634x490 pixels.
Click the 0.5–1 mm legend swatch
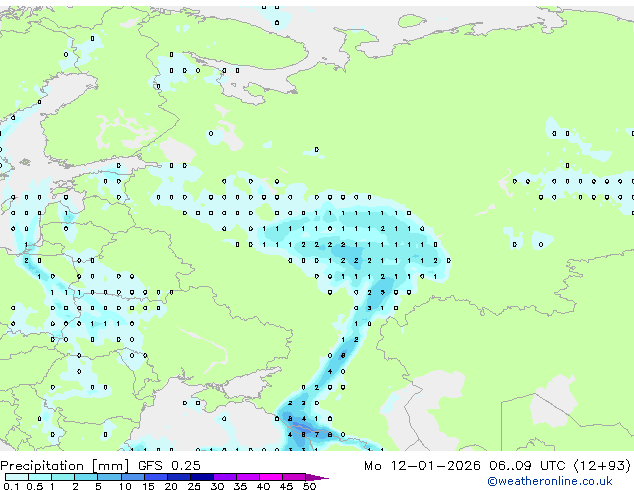click(x=40, y=477)
